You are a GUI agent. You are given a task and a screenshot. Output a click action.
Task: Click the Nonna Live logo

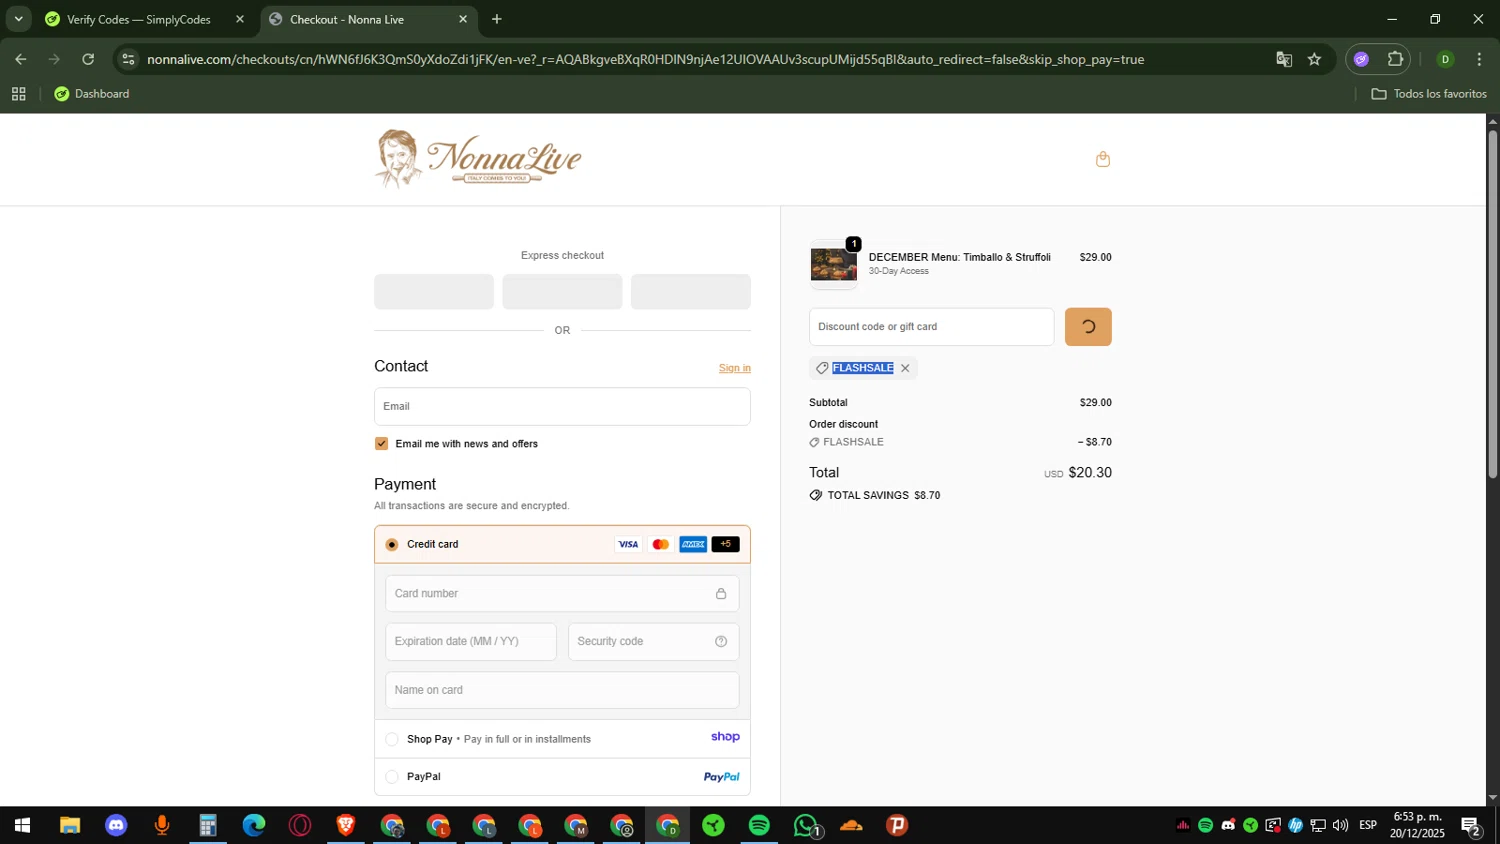coord(478,159)
